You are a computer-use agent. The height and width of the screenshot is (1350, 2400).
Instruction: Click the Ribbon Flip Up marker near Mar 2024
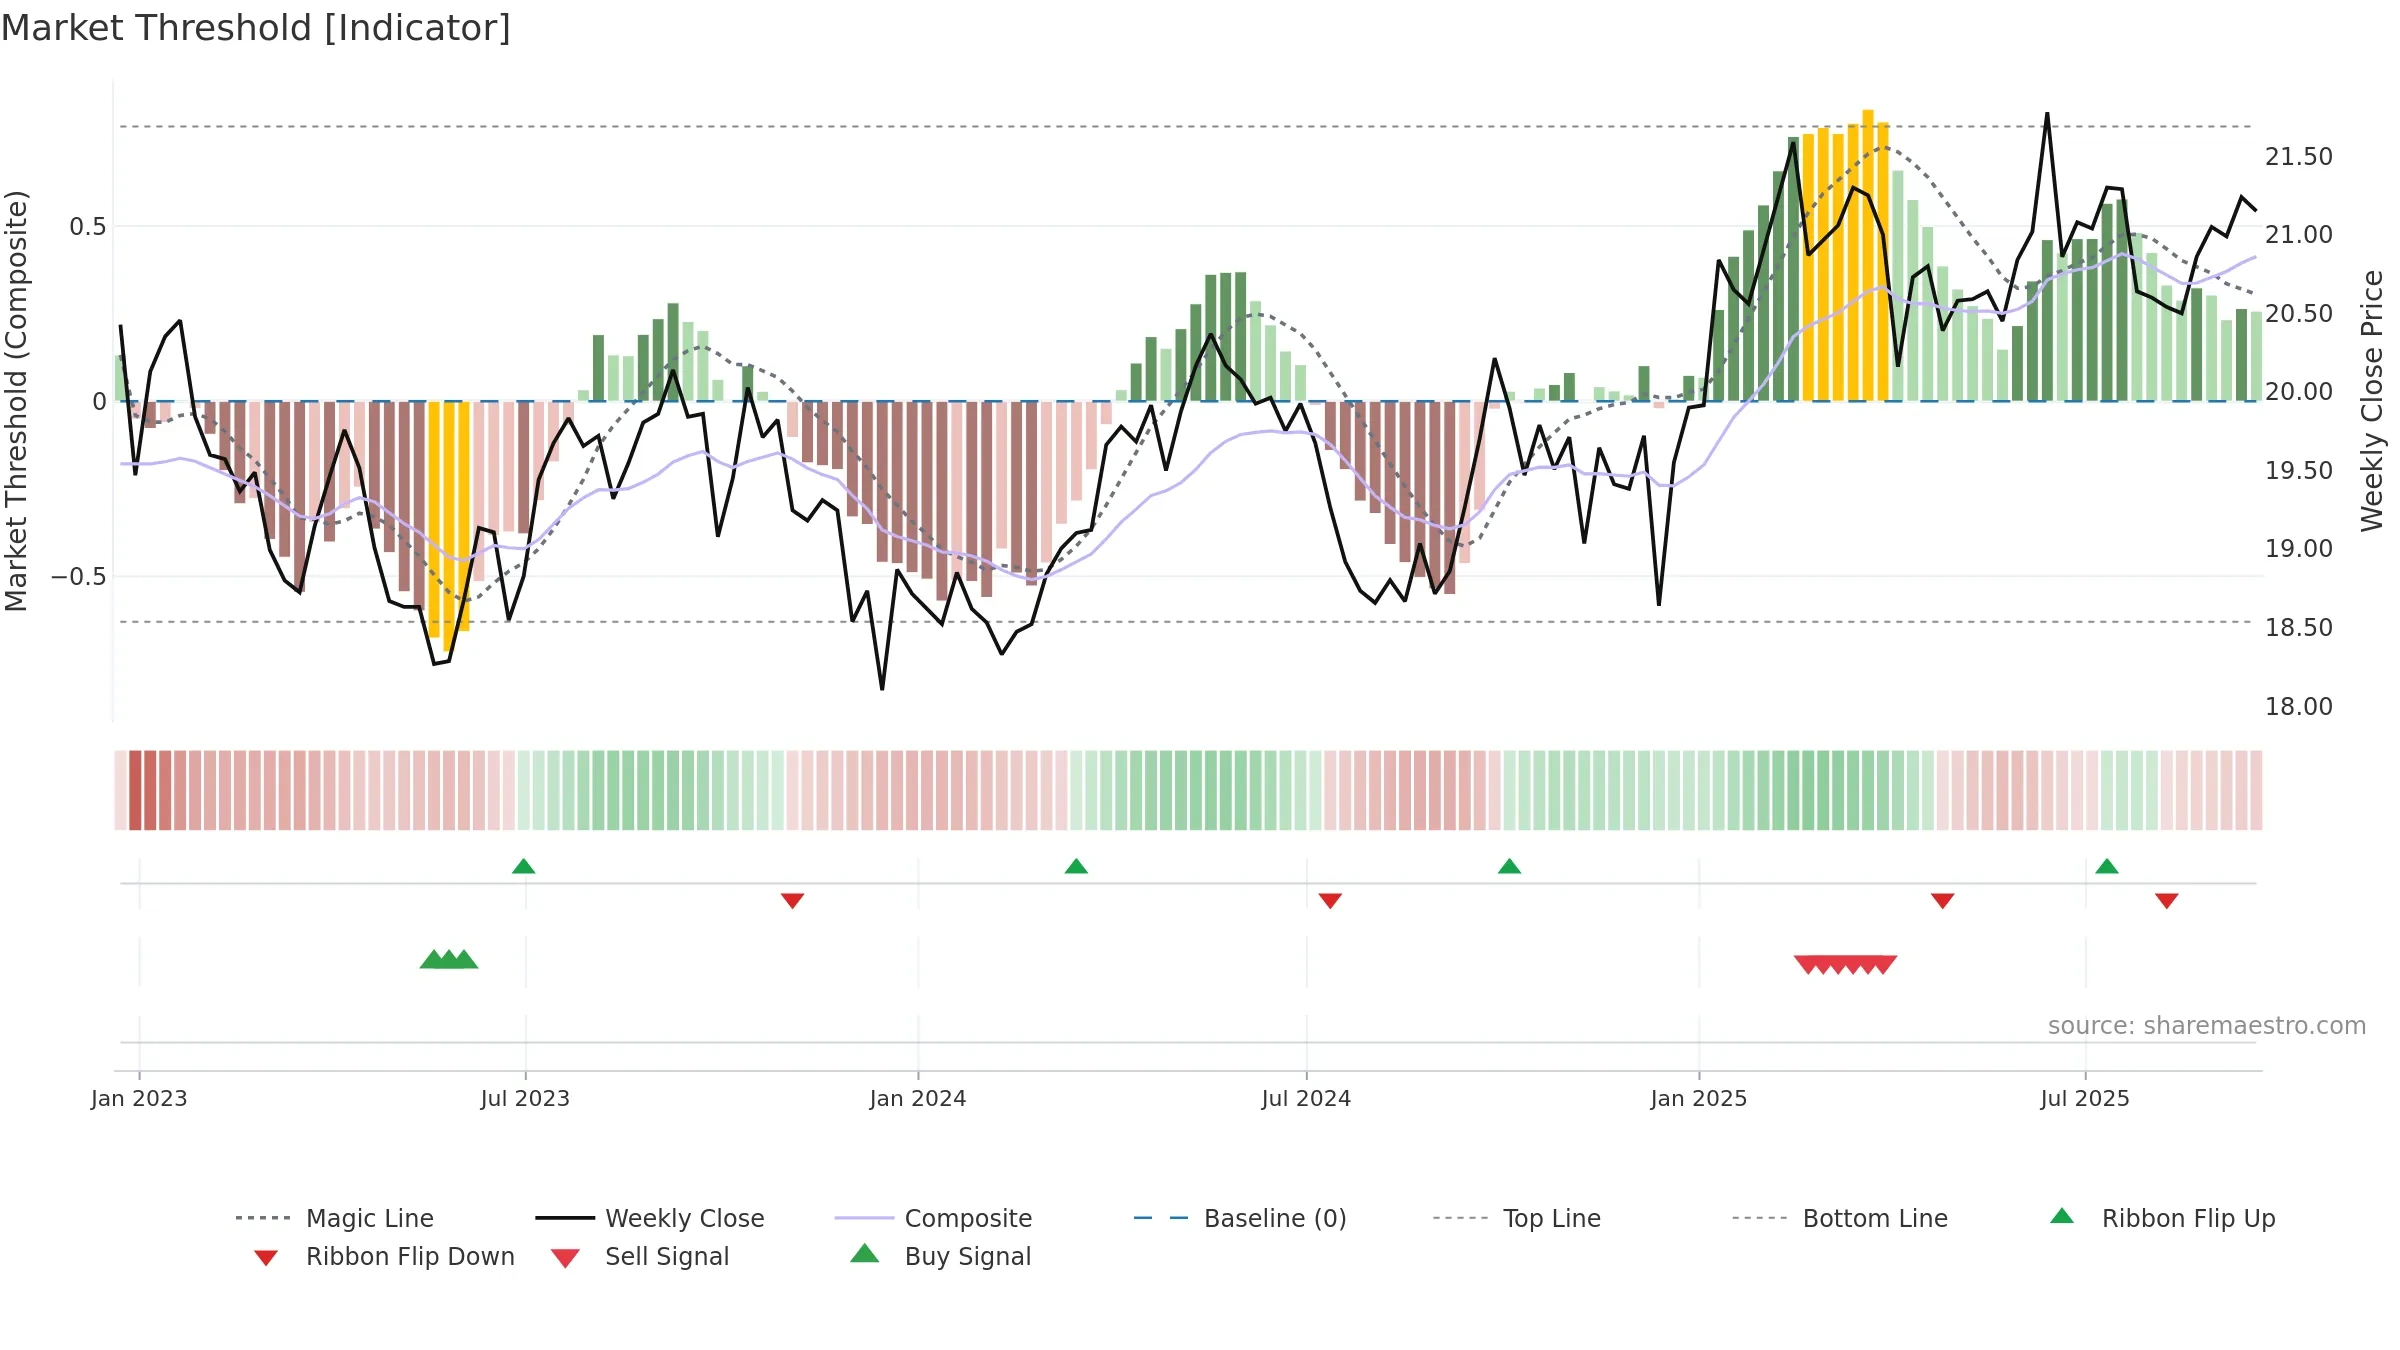(x=1076, y=866)
